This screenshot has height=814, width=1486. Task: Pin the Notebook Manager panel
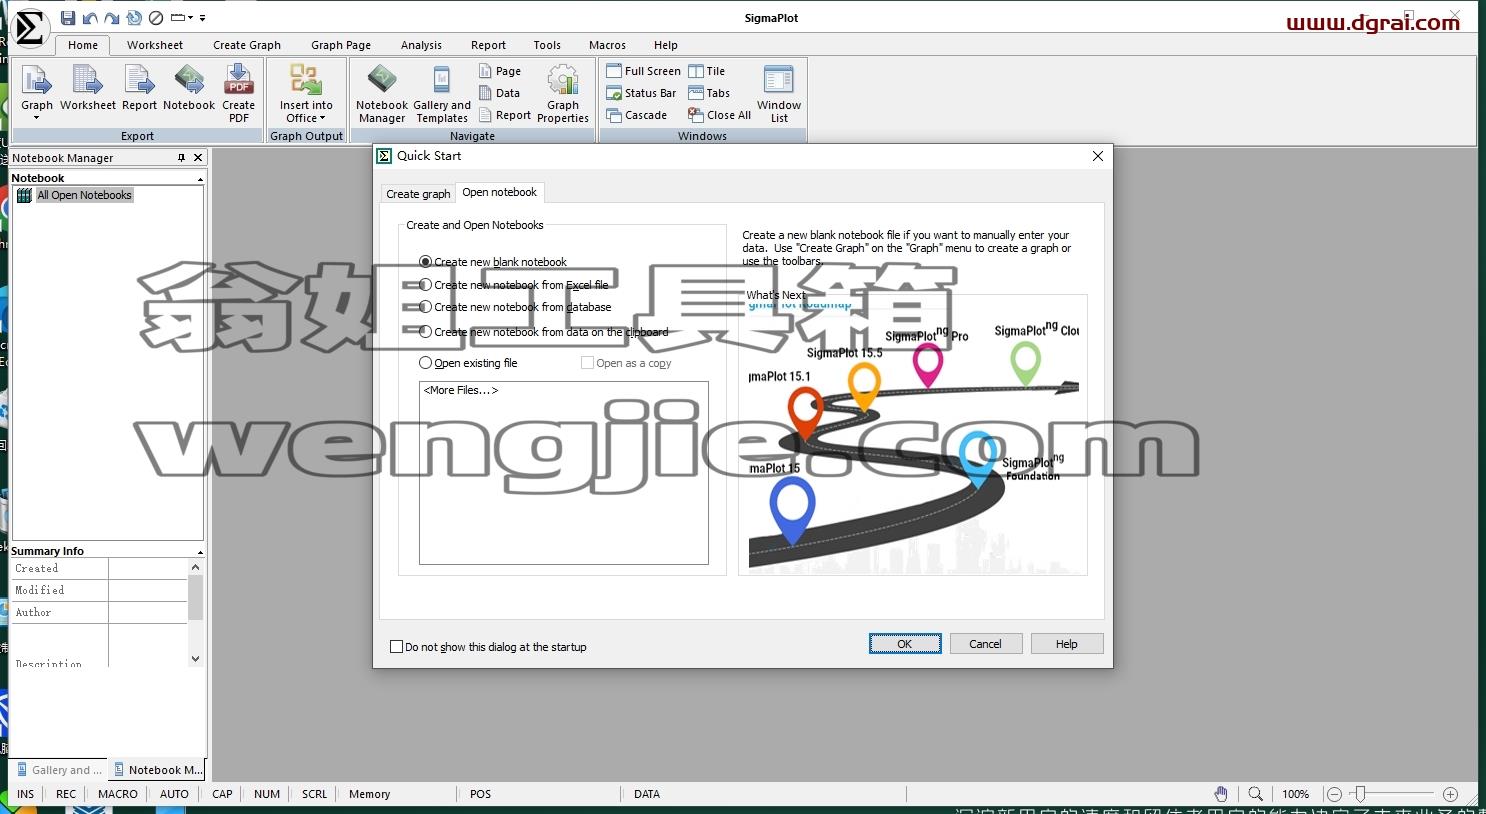click(x=181, y=158)
